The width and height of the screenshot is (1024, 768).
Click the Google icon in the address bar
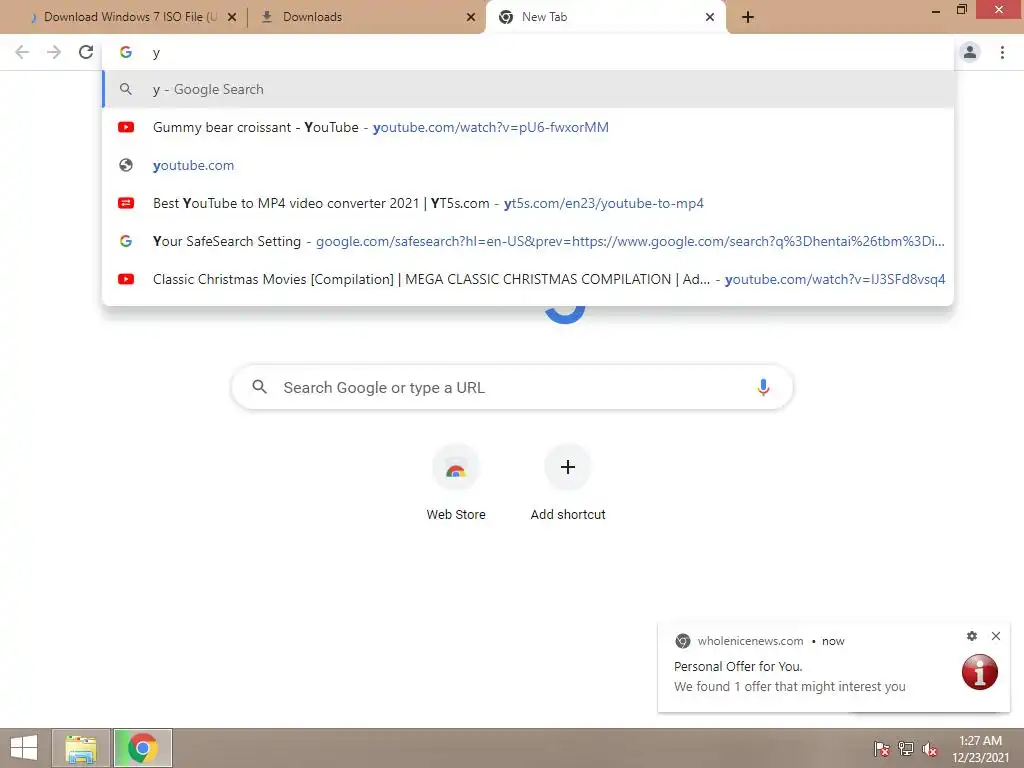point(125,52)
